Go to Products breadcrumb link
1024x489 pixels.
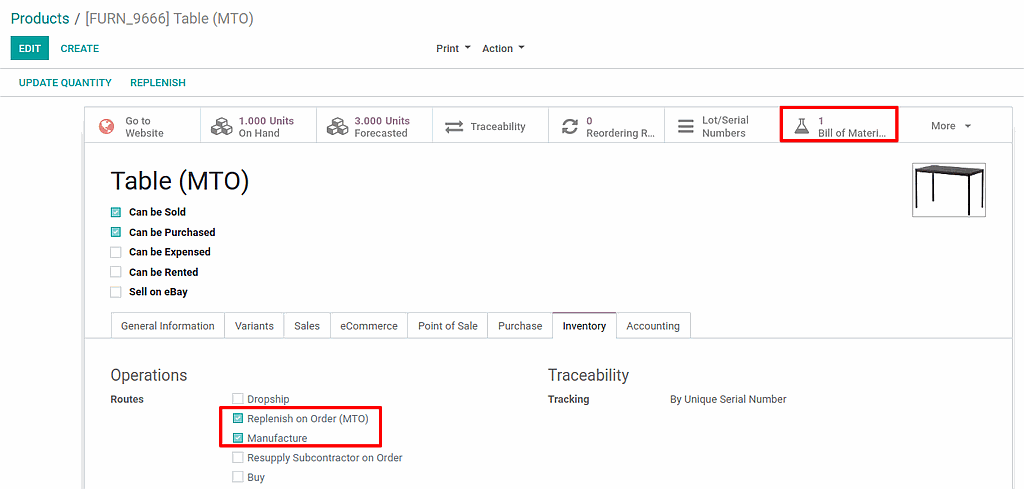(x=40, y=19)
